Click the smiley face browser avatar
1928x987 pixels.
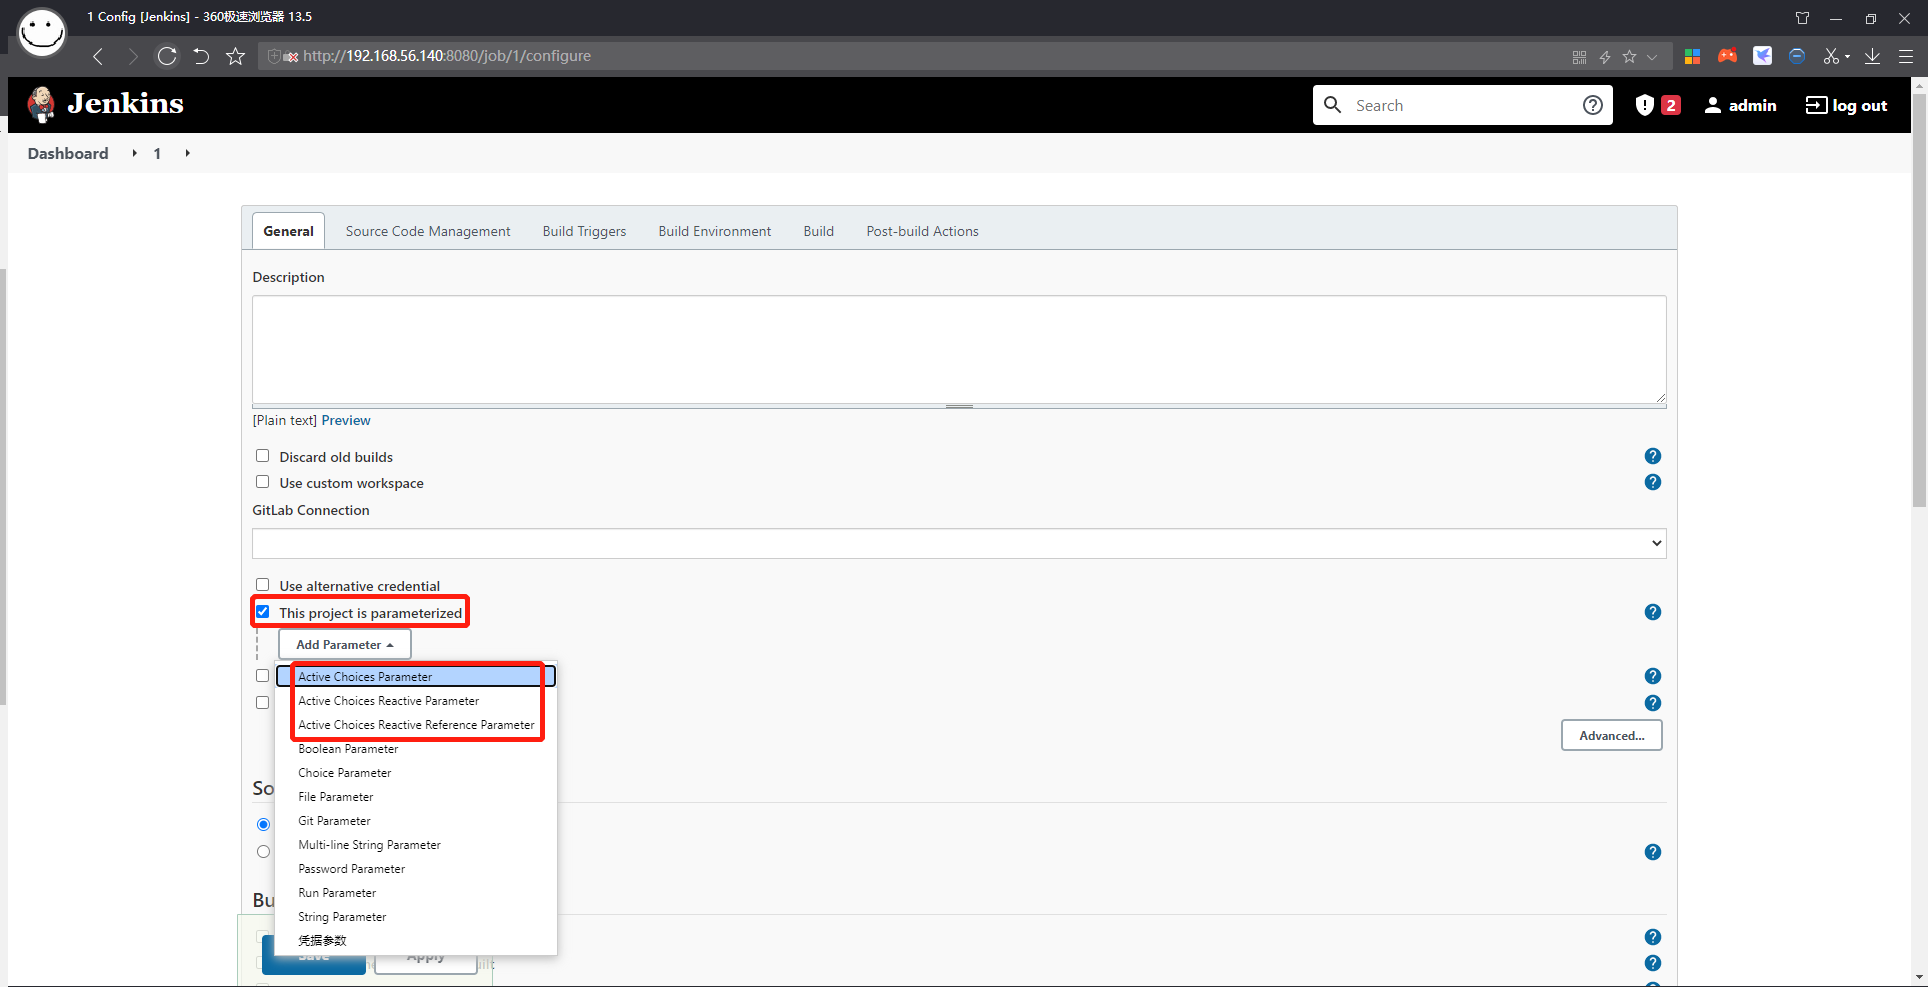42,32
